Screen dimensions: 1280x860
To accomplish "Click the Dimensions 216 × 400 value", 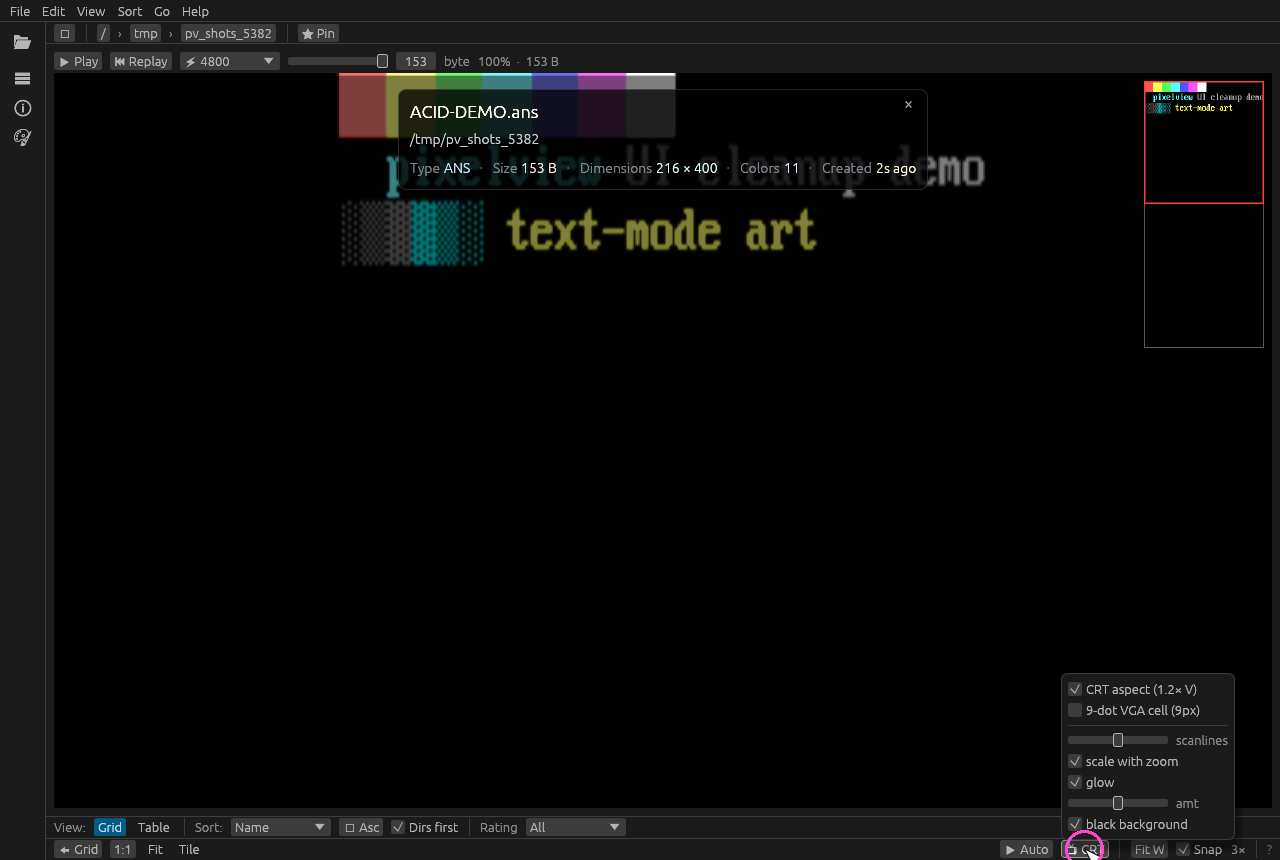I will coord(687,168).
